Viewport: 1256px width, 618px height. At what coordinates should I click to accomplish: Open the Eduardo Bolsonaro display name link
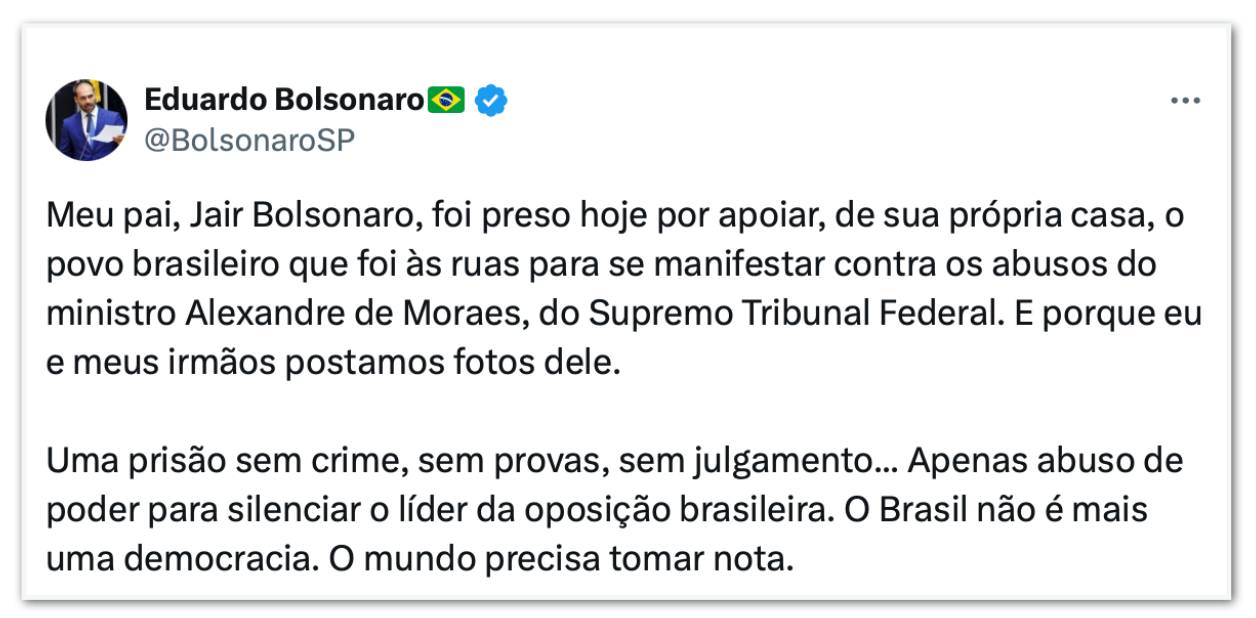point(284,100)
